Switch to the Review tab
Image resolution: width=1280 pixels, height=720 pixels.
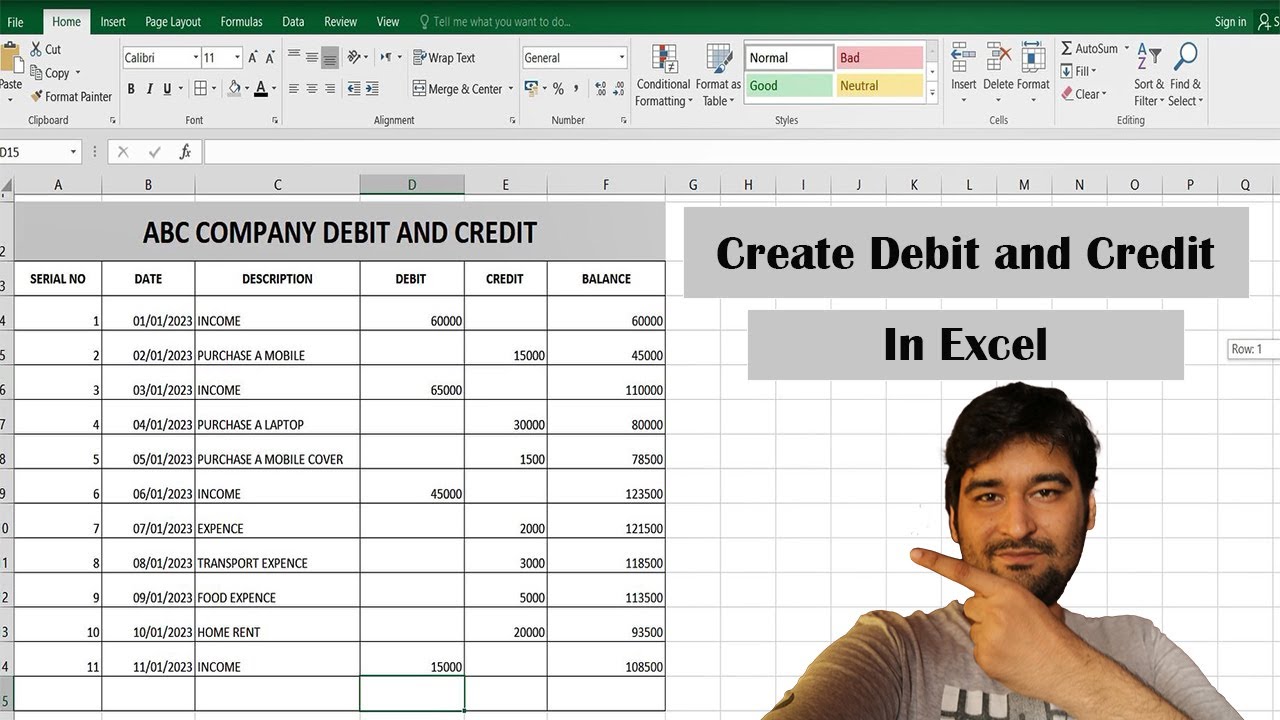click(340, 22)
